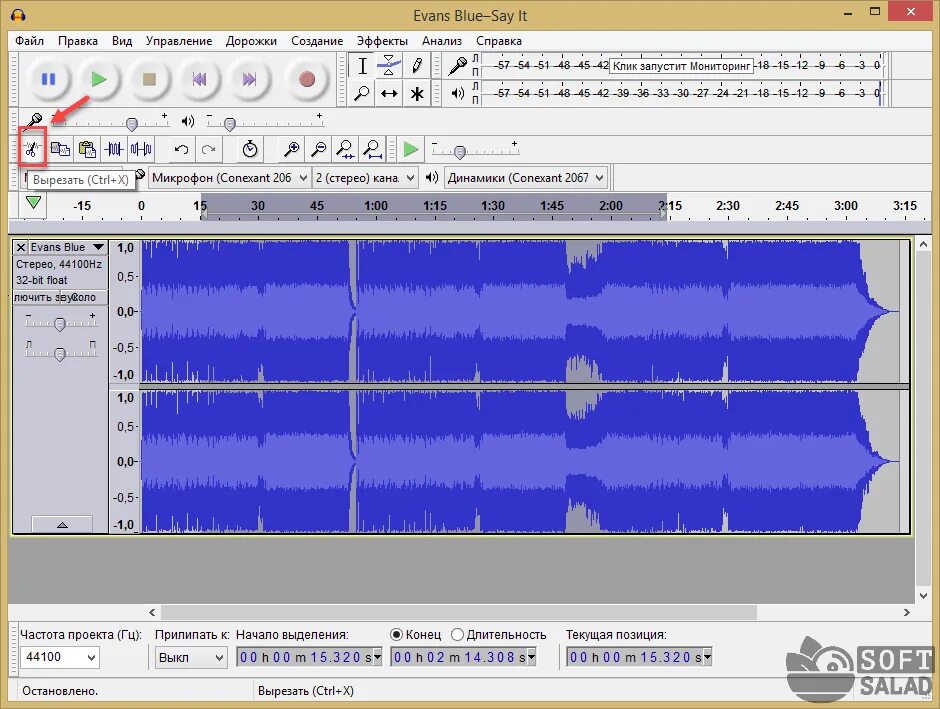Viewport: 940px width, 709px height.
Task: Select the Envelope tool
Action: tap(389, 66)
